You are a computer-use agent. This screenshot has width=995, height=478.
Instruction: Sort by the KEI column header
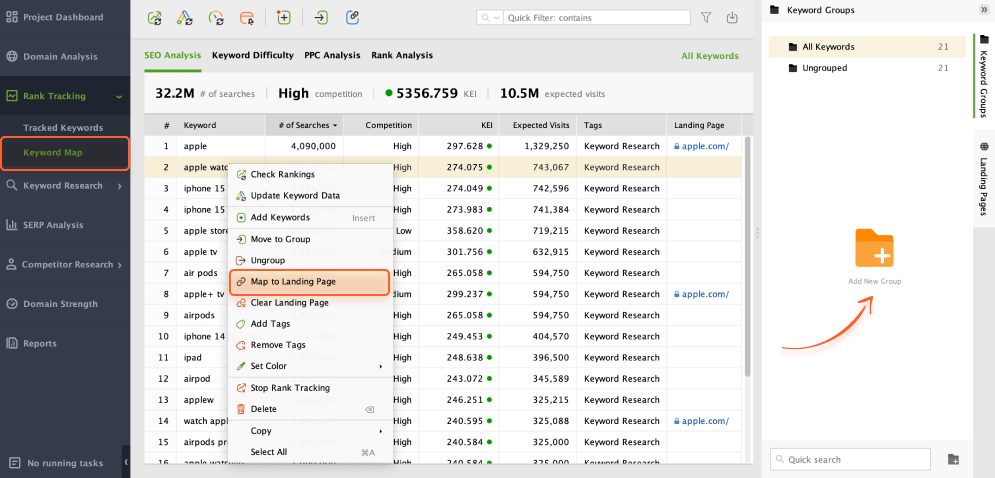tap(459, 125)
